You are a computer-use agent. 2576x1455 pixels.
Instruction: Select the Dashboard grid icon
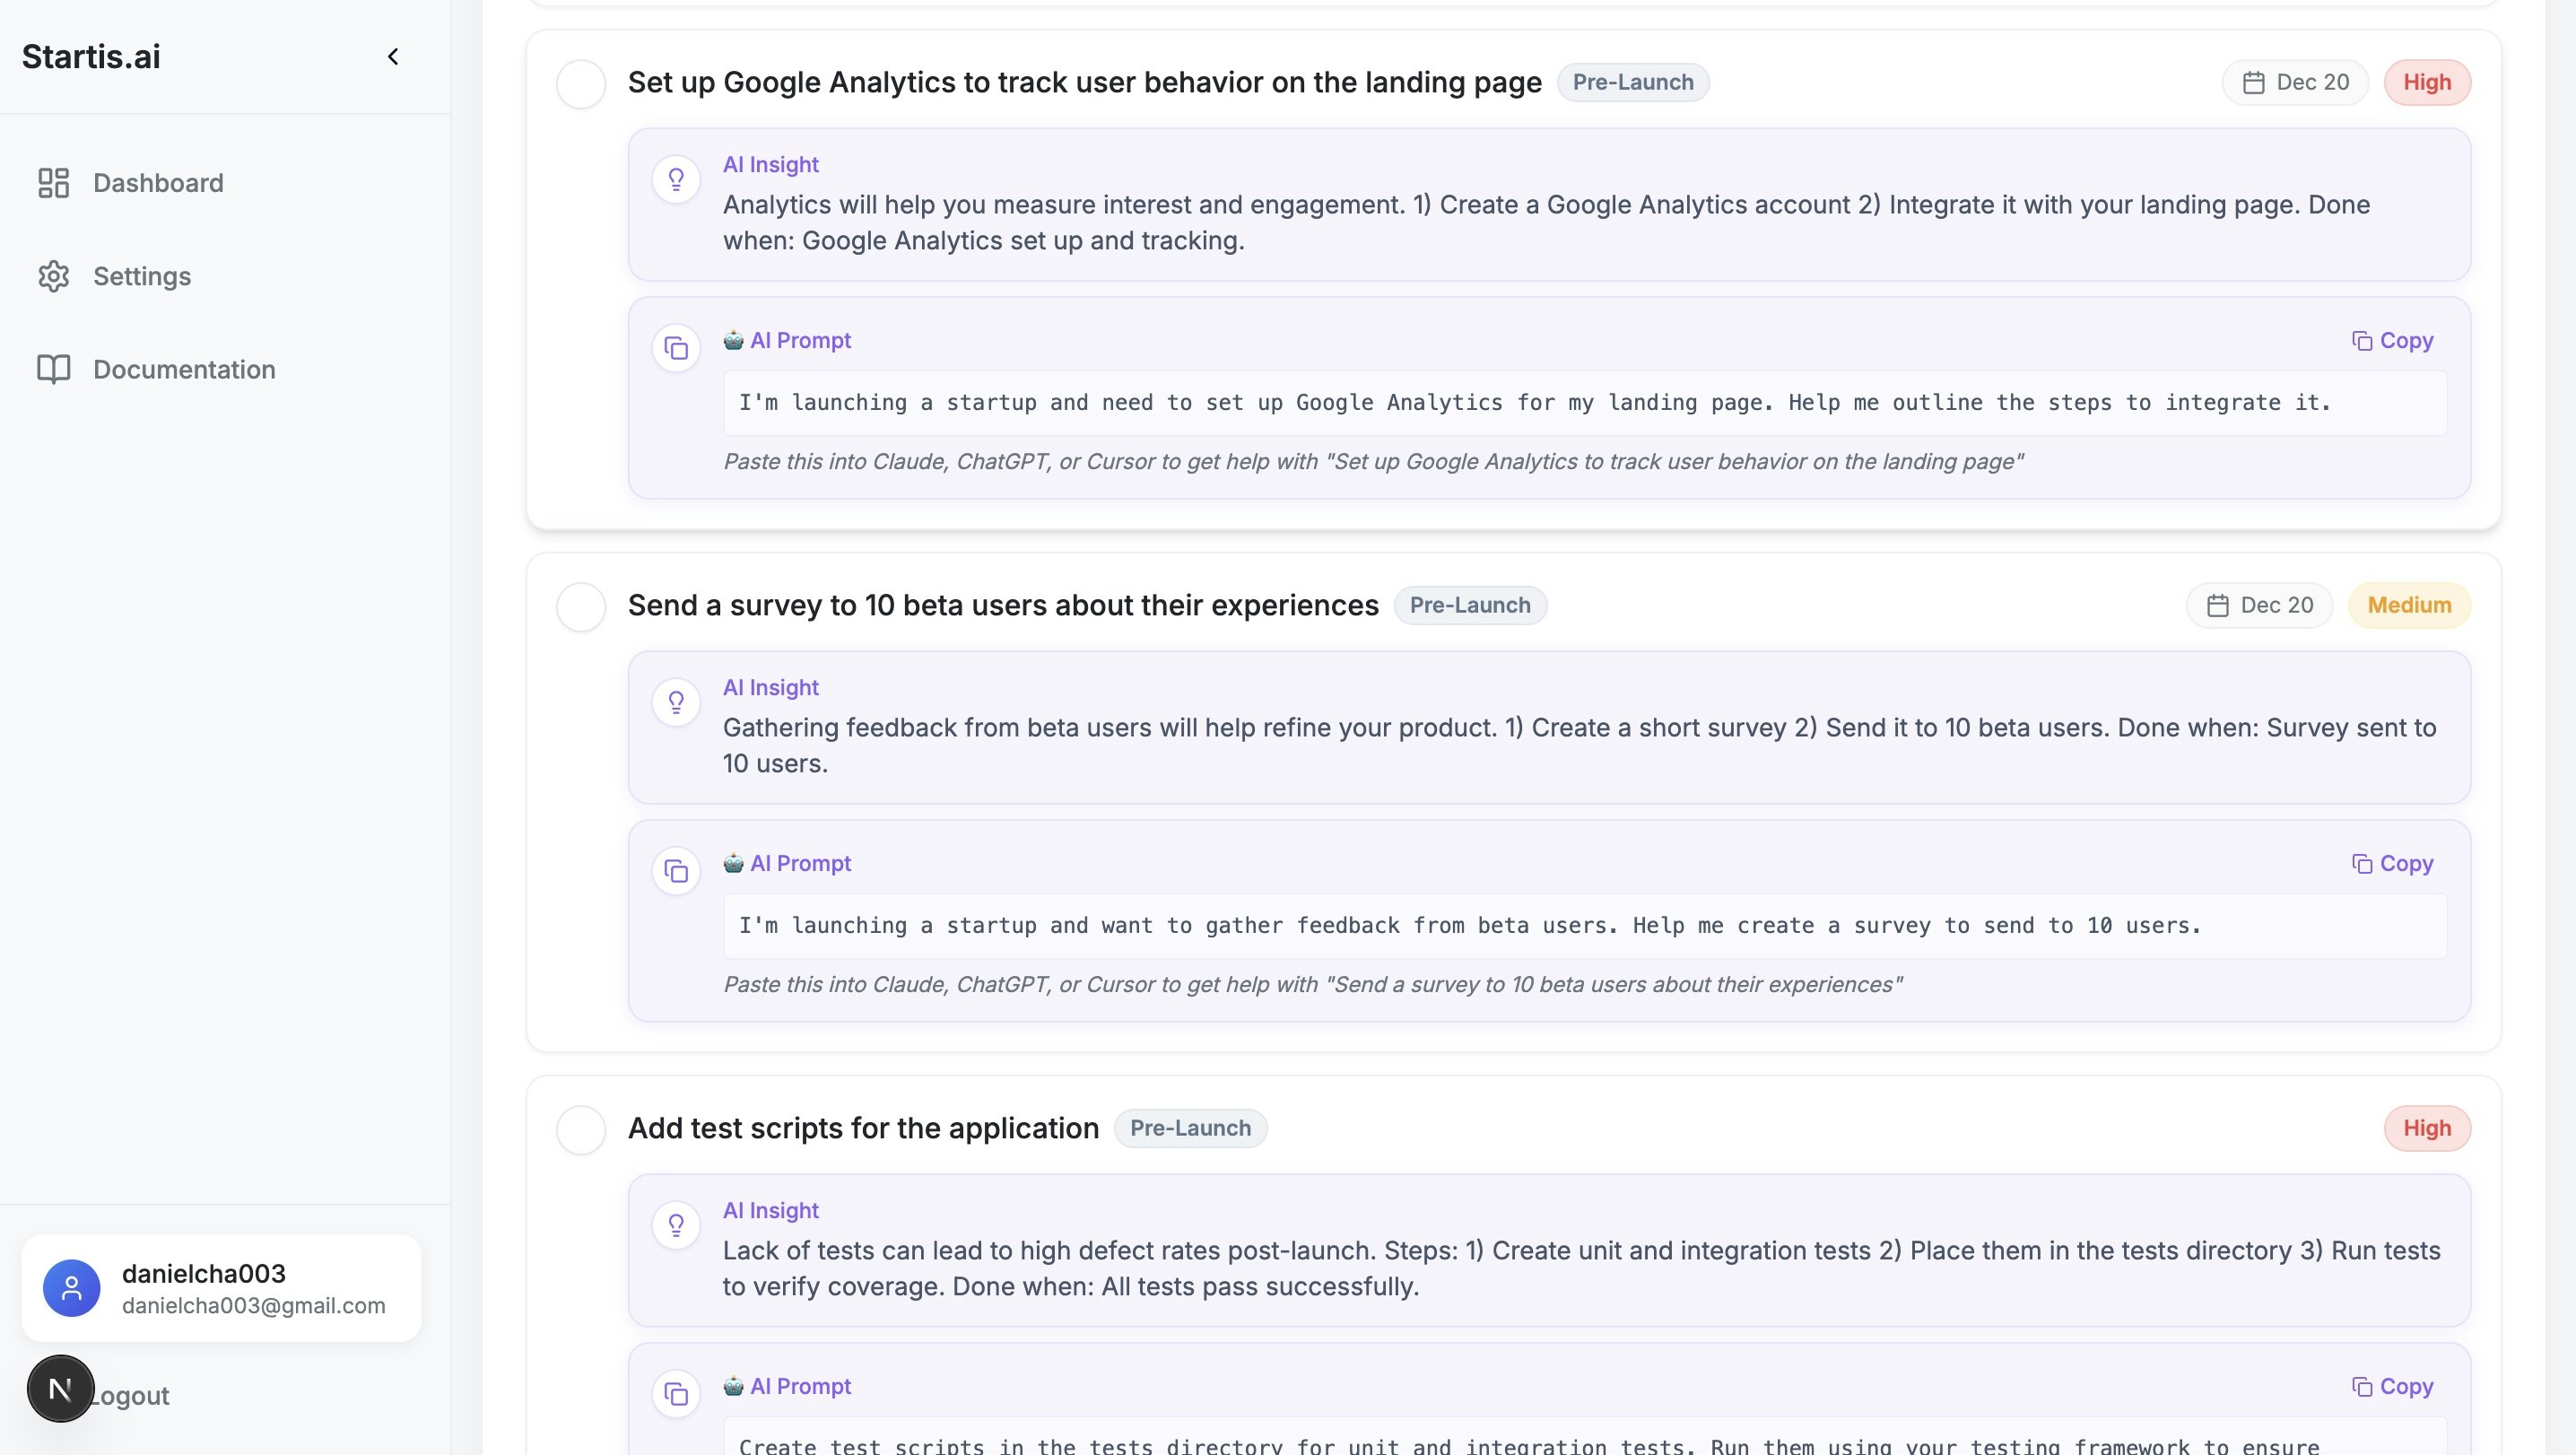pyautogui.click(x=53, y=183)
